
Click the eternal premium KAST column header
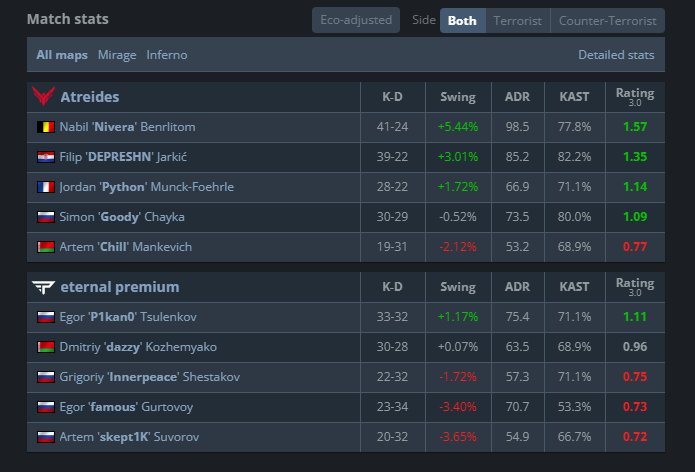coord(574,287)
